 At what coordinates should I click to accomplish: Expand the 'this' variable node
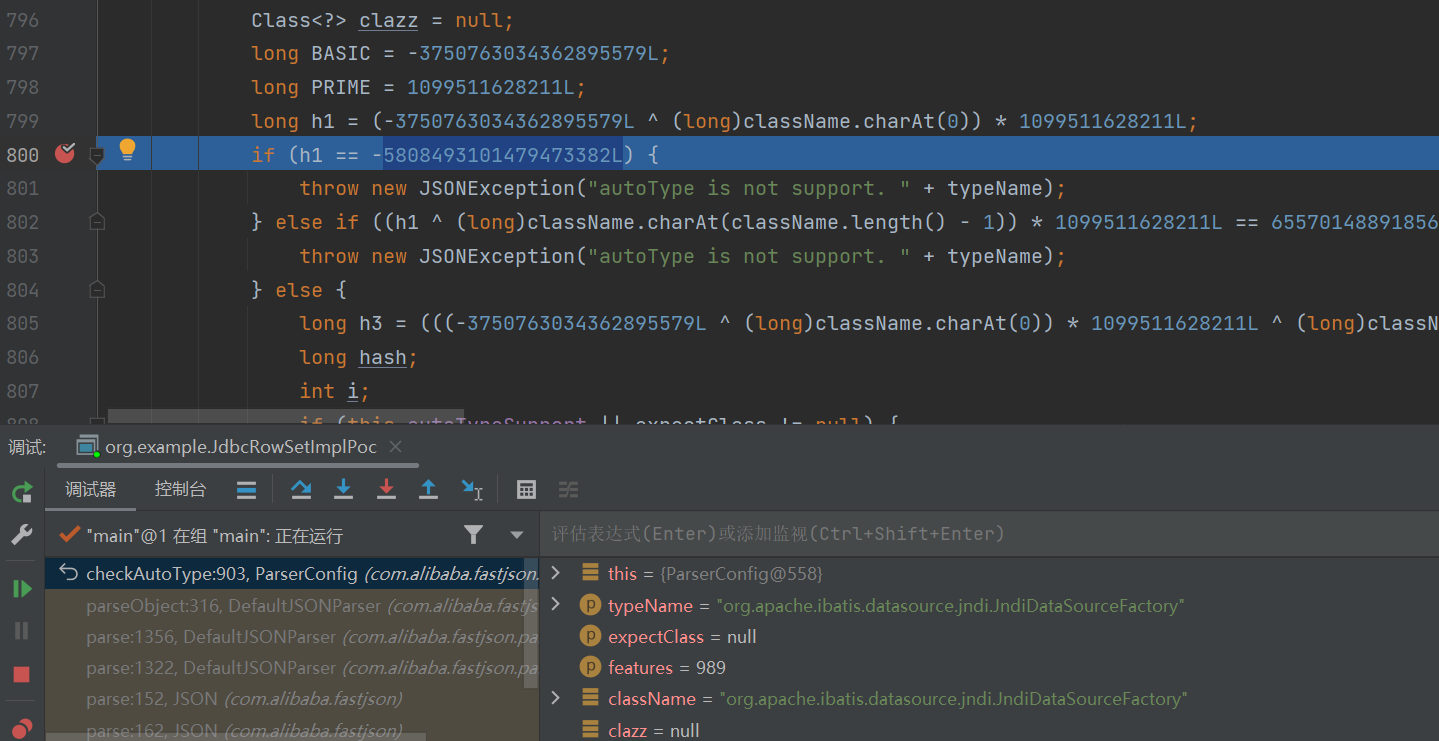557,573
